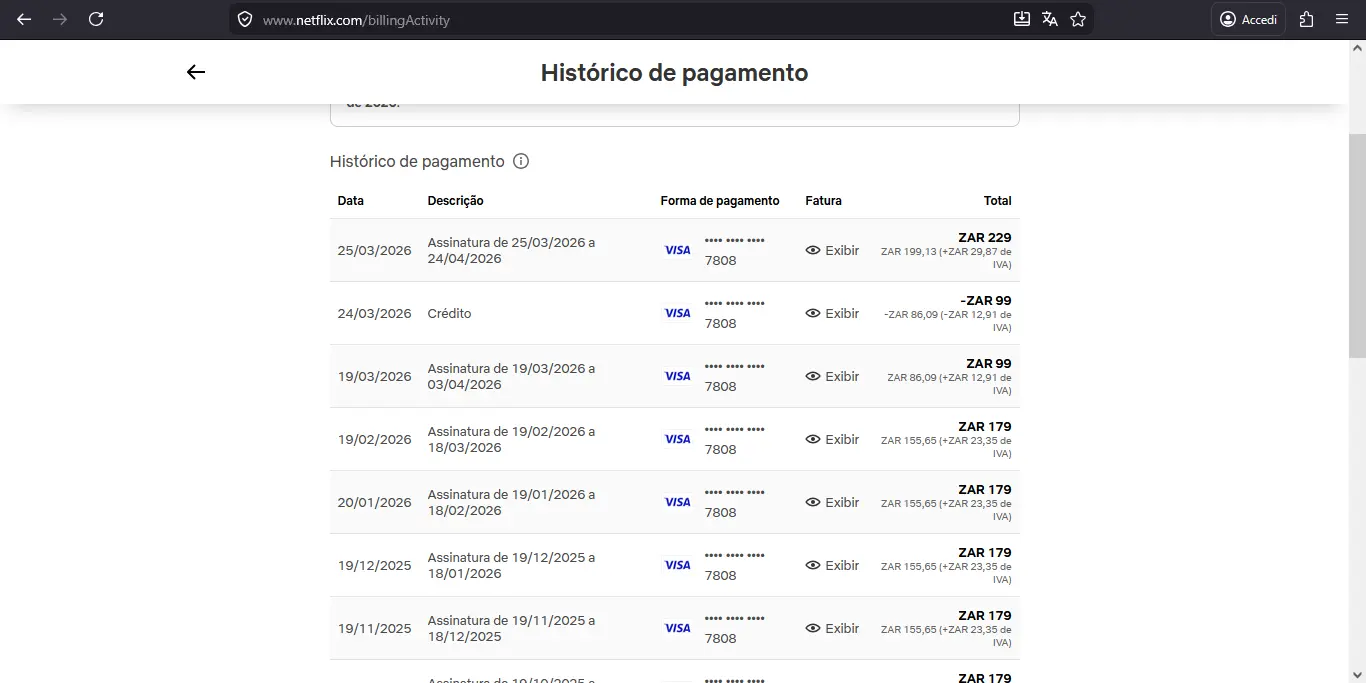
Task: Click description Assinatura de 19/03/2026 a 03/04/2026
Action: (x=511, y=376)
